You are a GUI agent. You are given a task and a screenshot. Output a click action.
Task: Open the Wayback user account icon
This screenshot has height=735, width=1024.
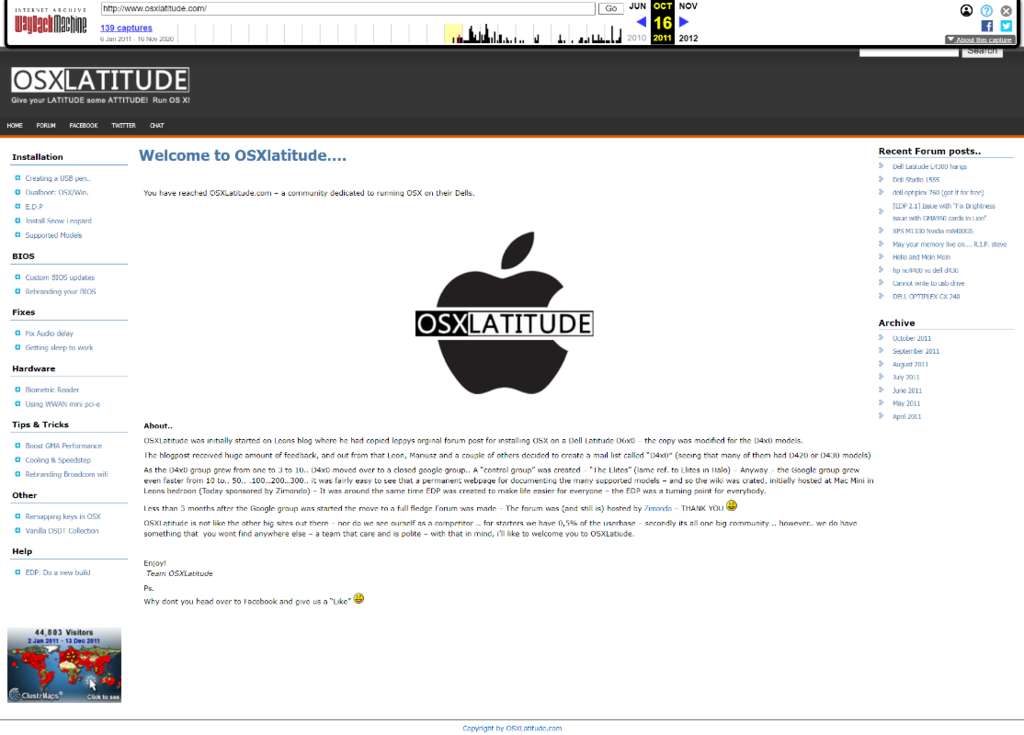click(966, 10)
